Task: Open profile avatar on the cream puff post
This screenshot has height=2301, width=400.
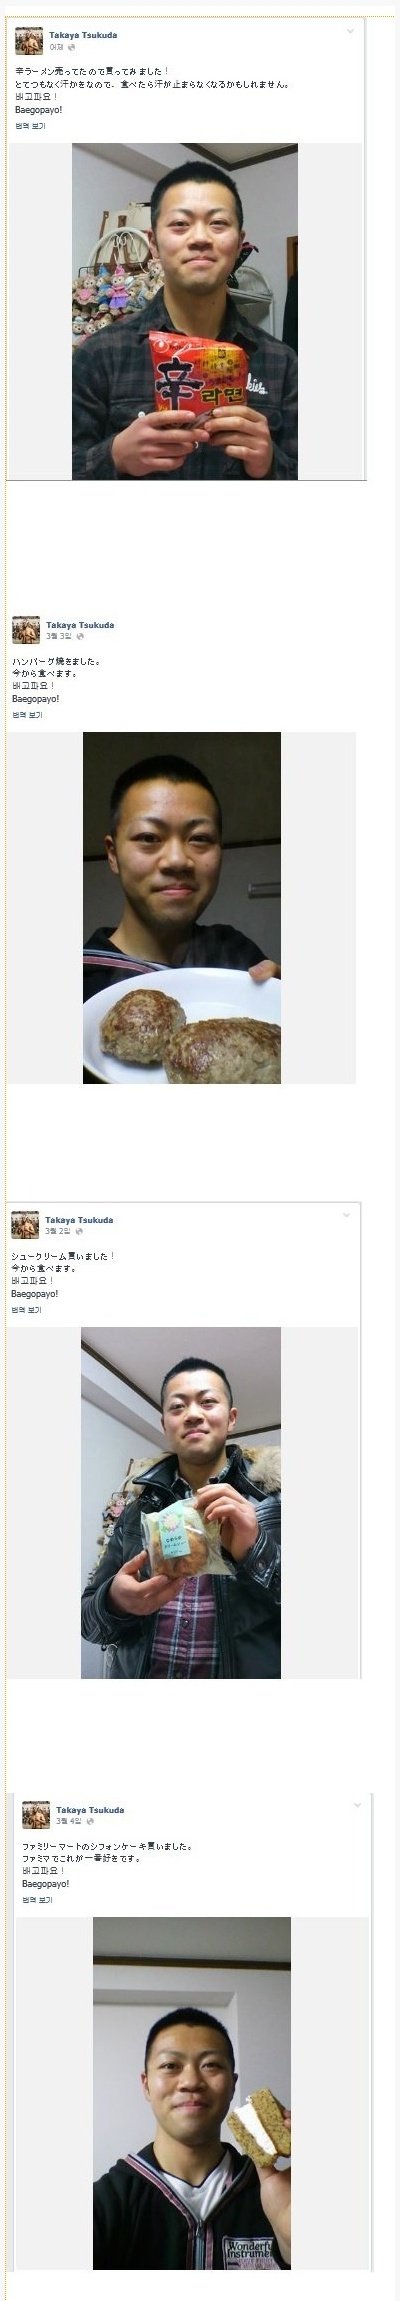Action: pos(25,1224)
